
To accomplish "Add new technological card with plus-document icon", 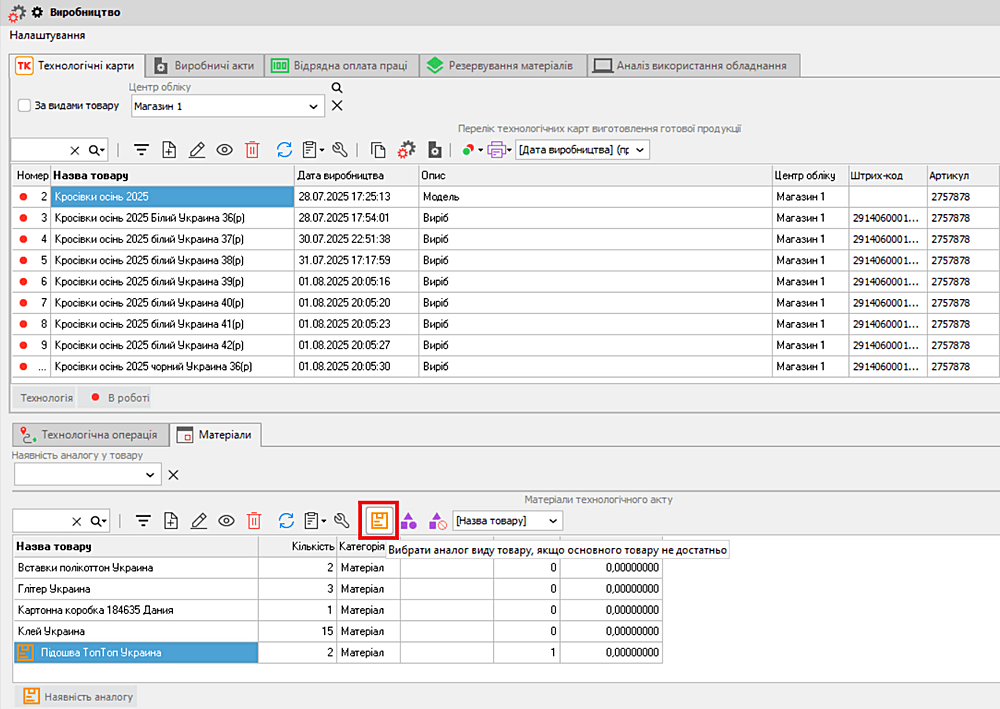I will (x=169, y=150).
